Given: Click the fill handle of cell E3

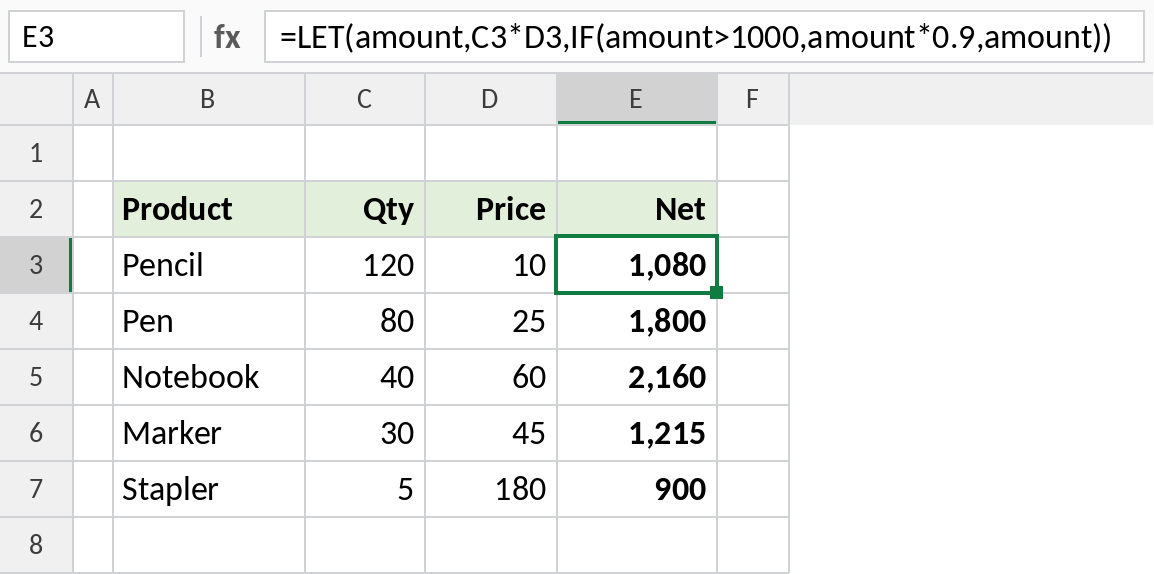Looking at the screenshot, I should (717, 293).
